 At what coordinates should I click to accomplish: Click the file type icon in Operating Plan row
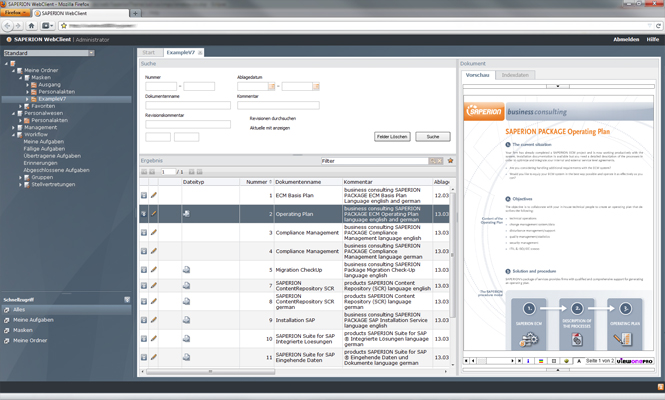[186, 214]
